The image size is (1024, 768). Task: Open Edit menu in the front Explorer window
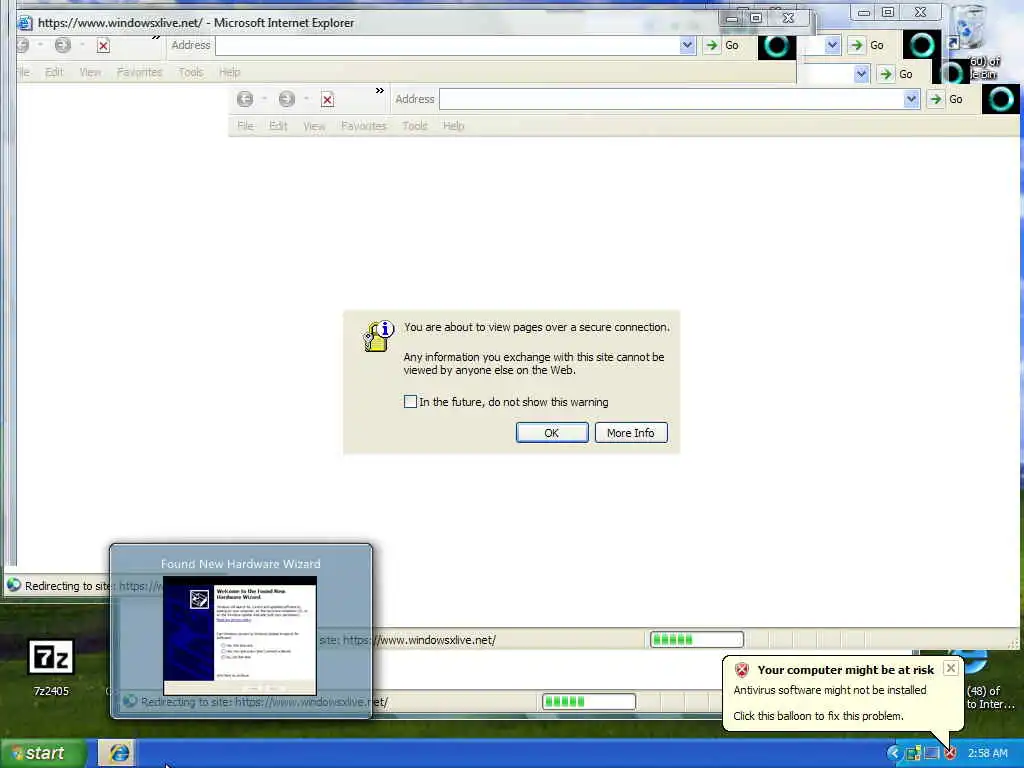click(x=278, y=126)
